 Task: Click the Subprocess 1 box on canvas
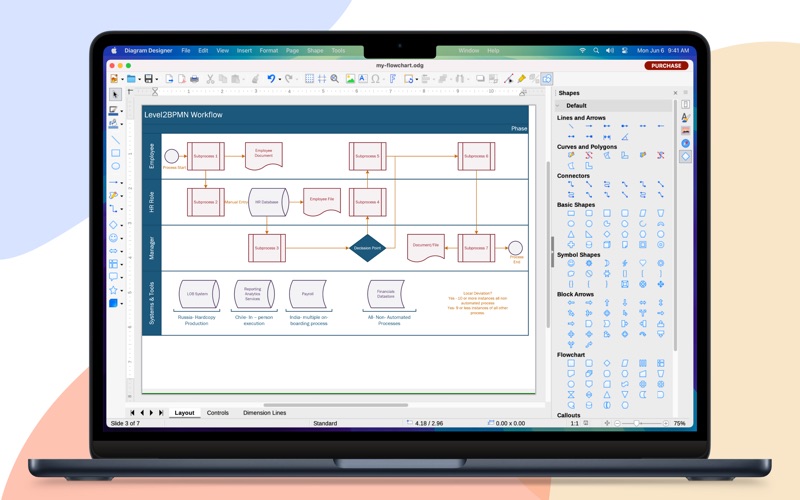(206, 156)
